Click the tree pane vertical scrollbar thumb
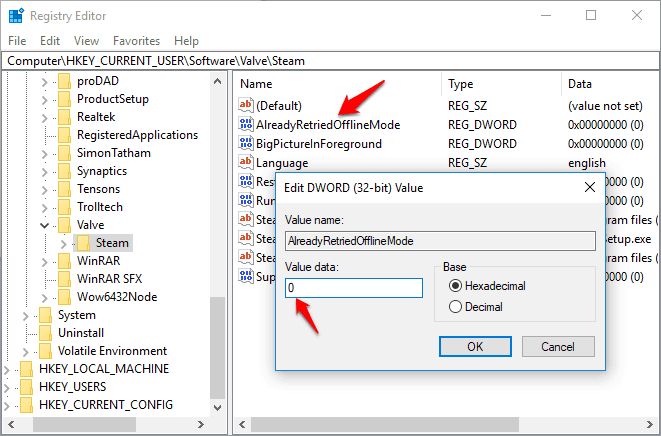Screen dimensions: 661x436 tap(218, 348)
